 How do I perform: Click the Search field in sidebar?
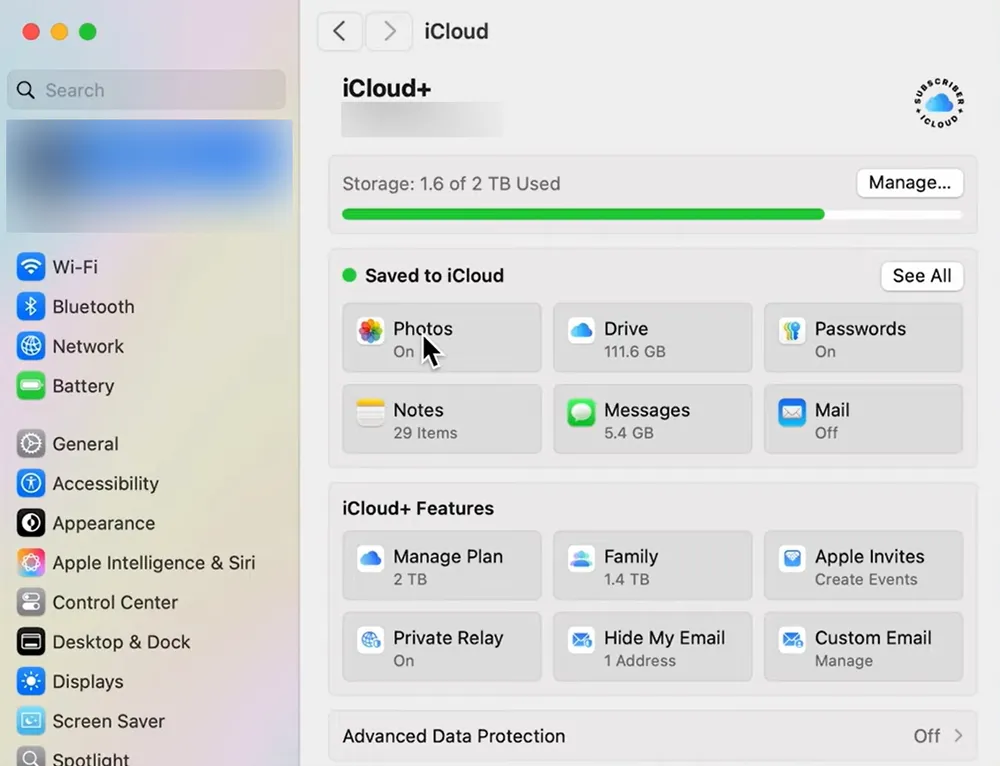click(146, 90)
